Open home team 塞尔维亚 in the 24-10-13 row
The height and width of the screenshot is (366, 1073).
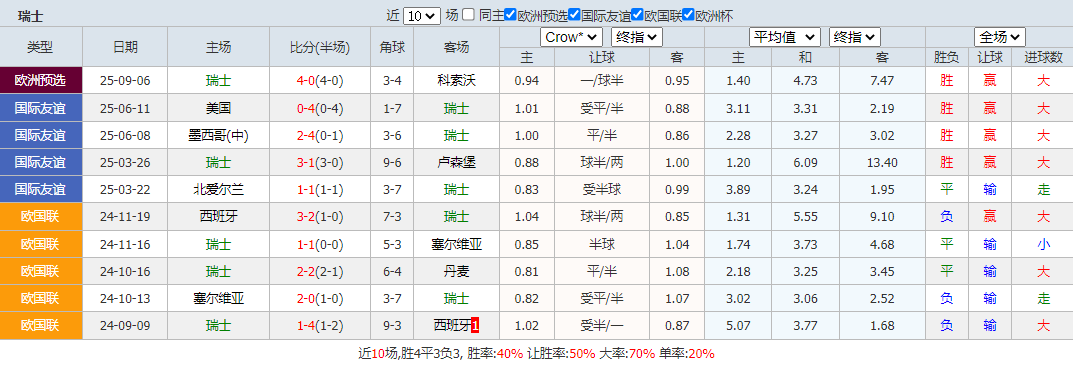[x=218, y=298]
